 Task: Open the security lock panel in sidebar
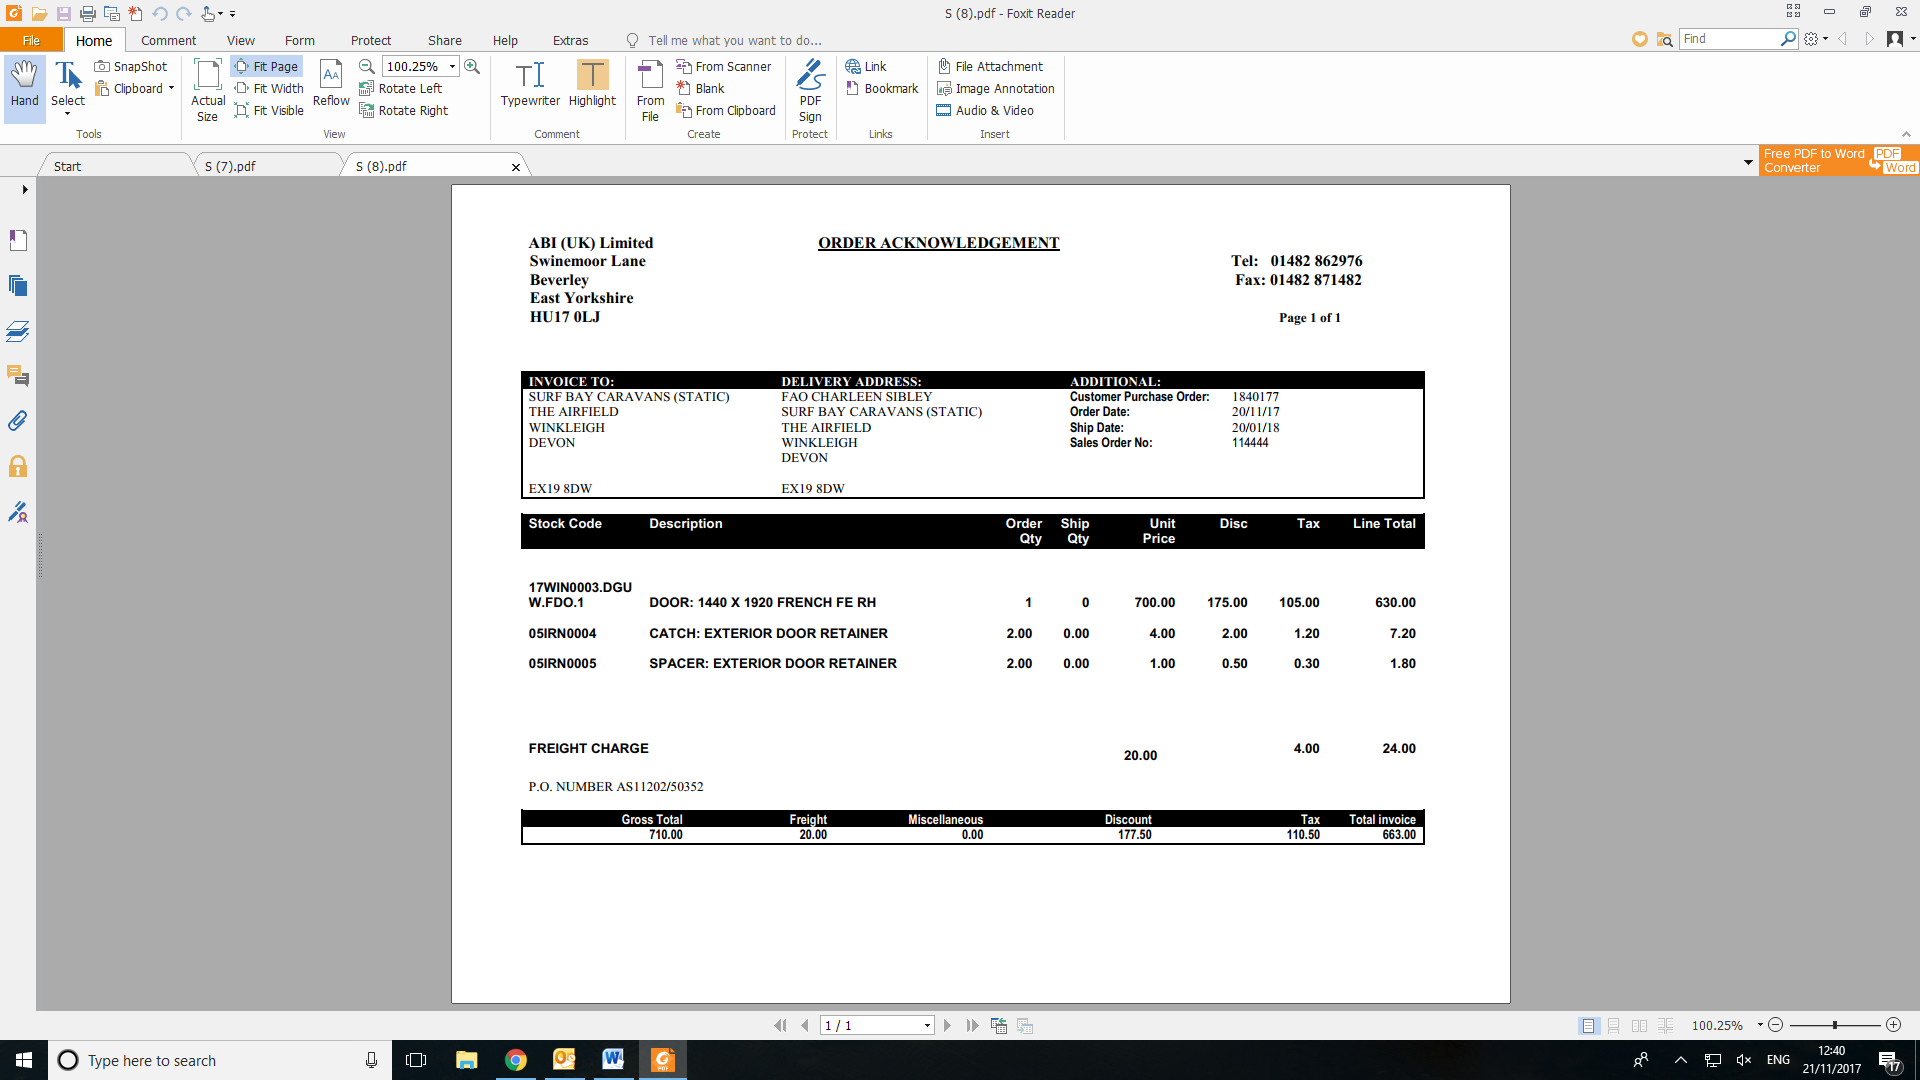pos(18,467)
